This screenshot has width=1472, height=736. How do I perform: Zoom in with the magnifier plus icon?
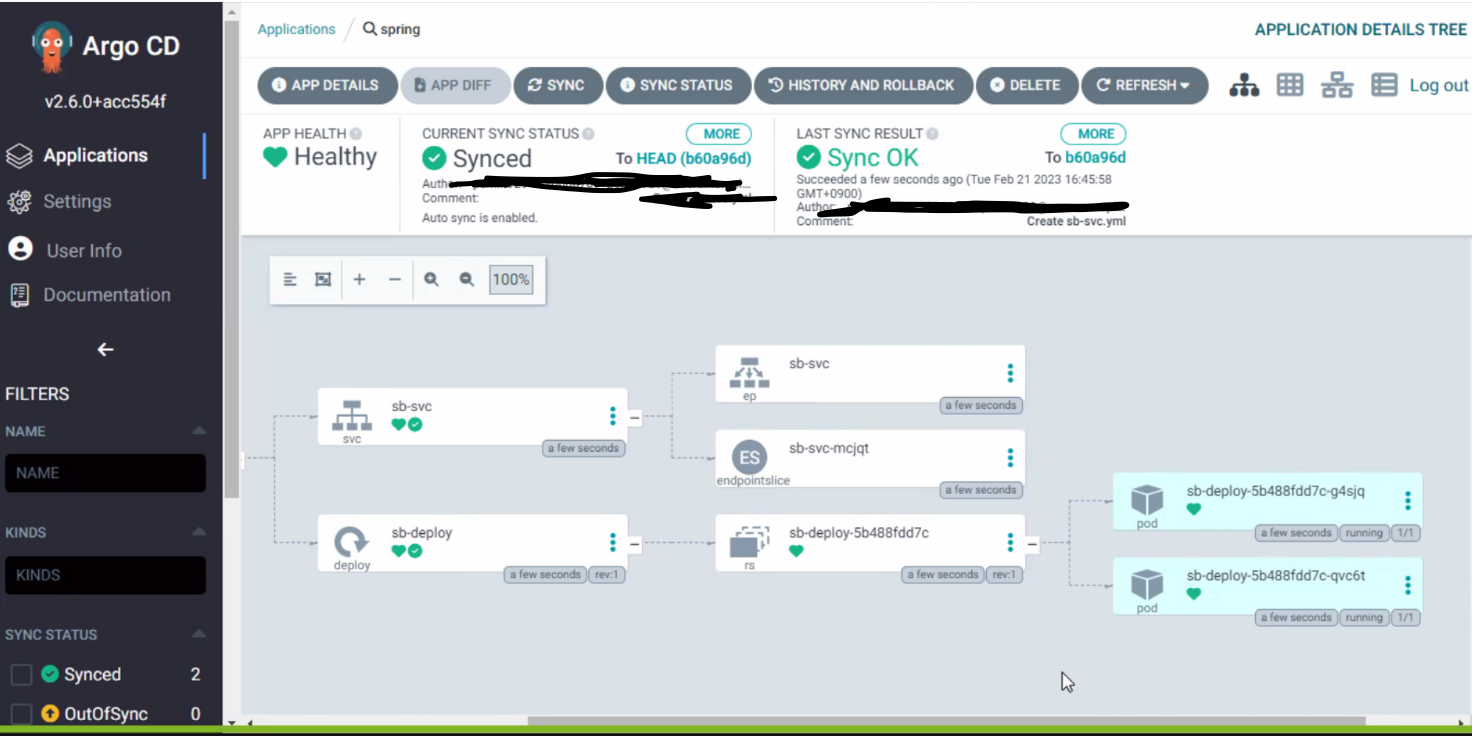pyautogui.click(x=431, y=280)
